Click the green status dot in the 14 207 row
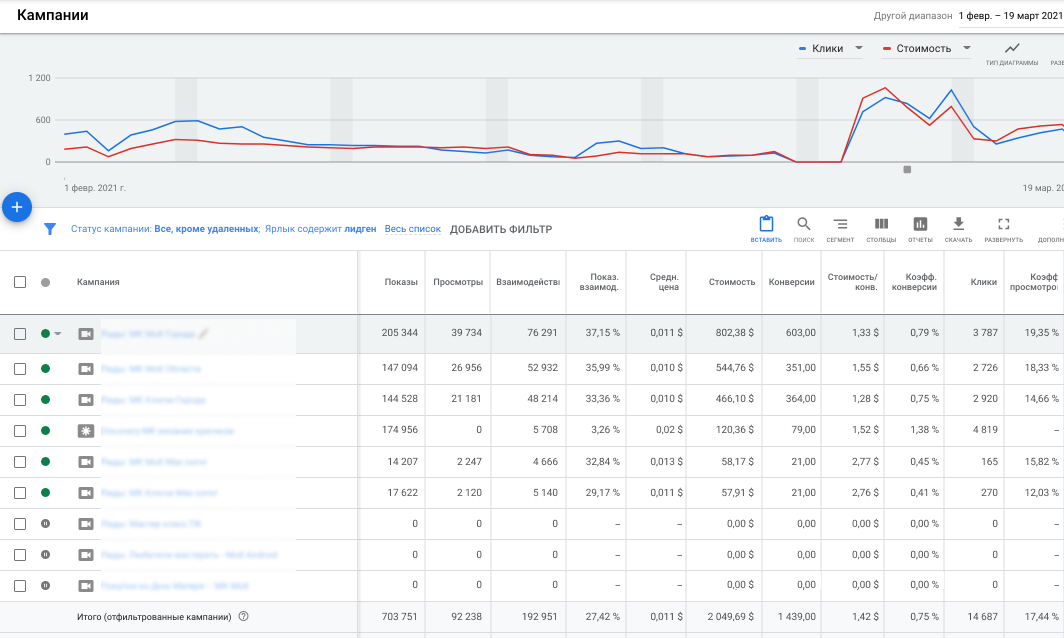 pyautogui.click(x=45, y=462)
